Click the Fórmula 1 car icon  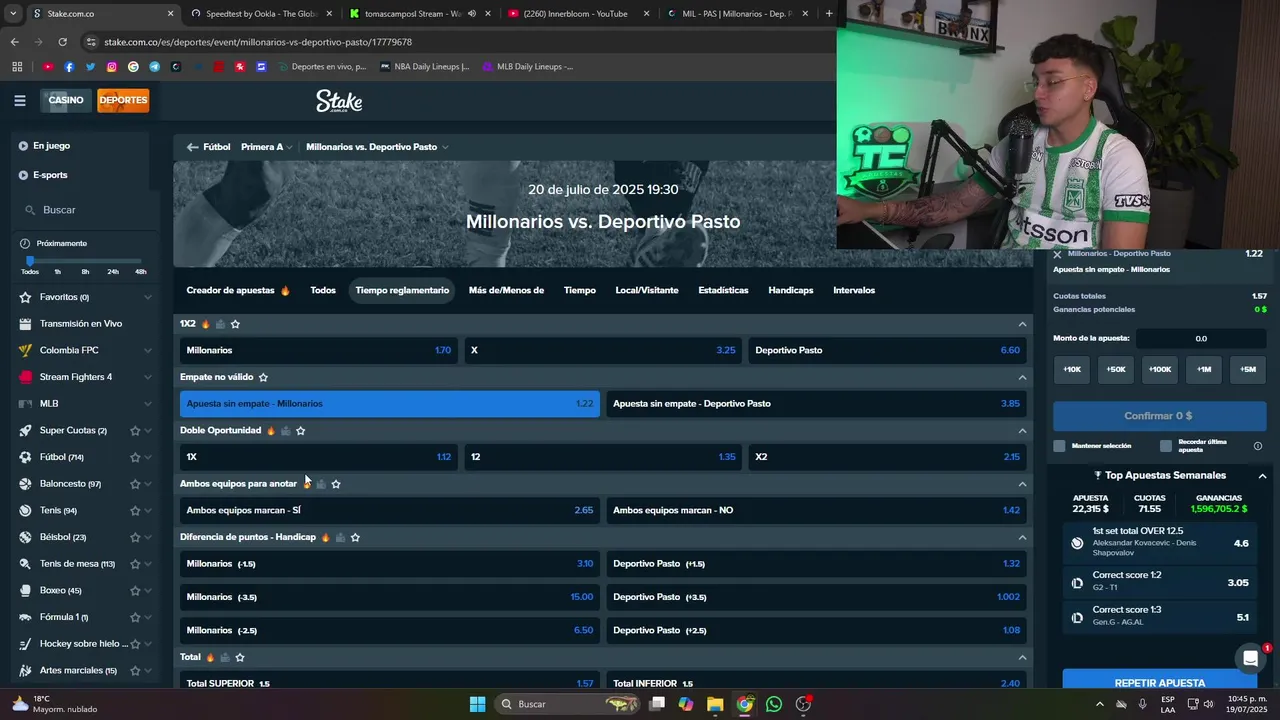26,617
